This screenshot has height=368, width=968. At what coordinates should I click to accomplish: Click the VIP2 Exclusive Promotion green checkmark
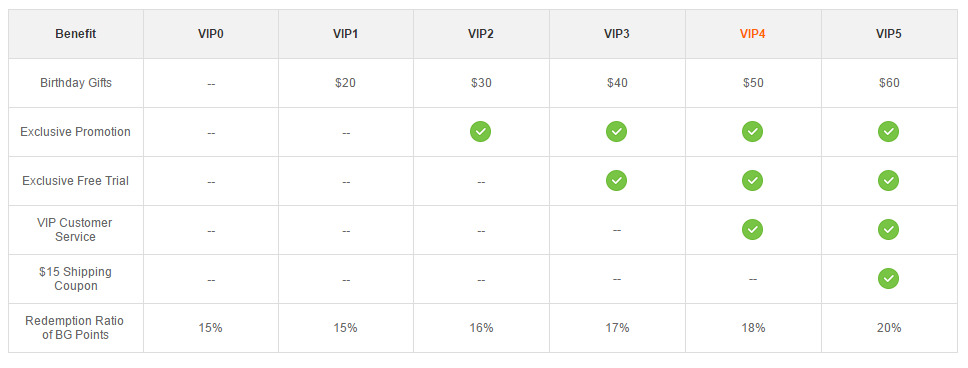click(x=481, y=132)
